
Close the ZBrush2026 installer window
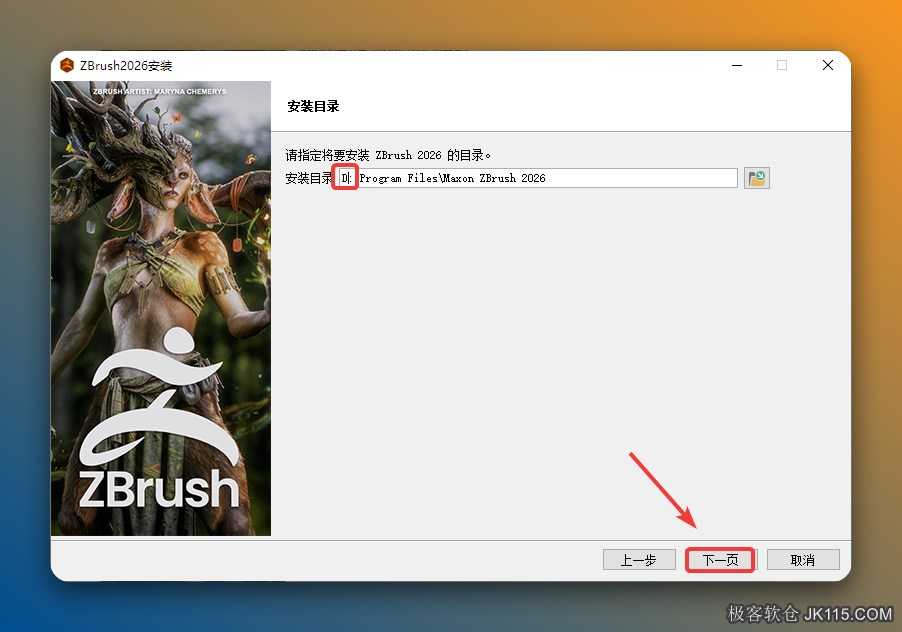[x=828, y=66]
